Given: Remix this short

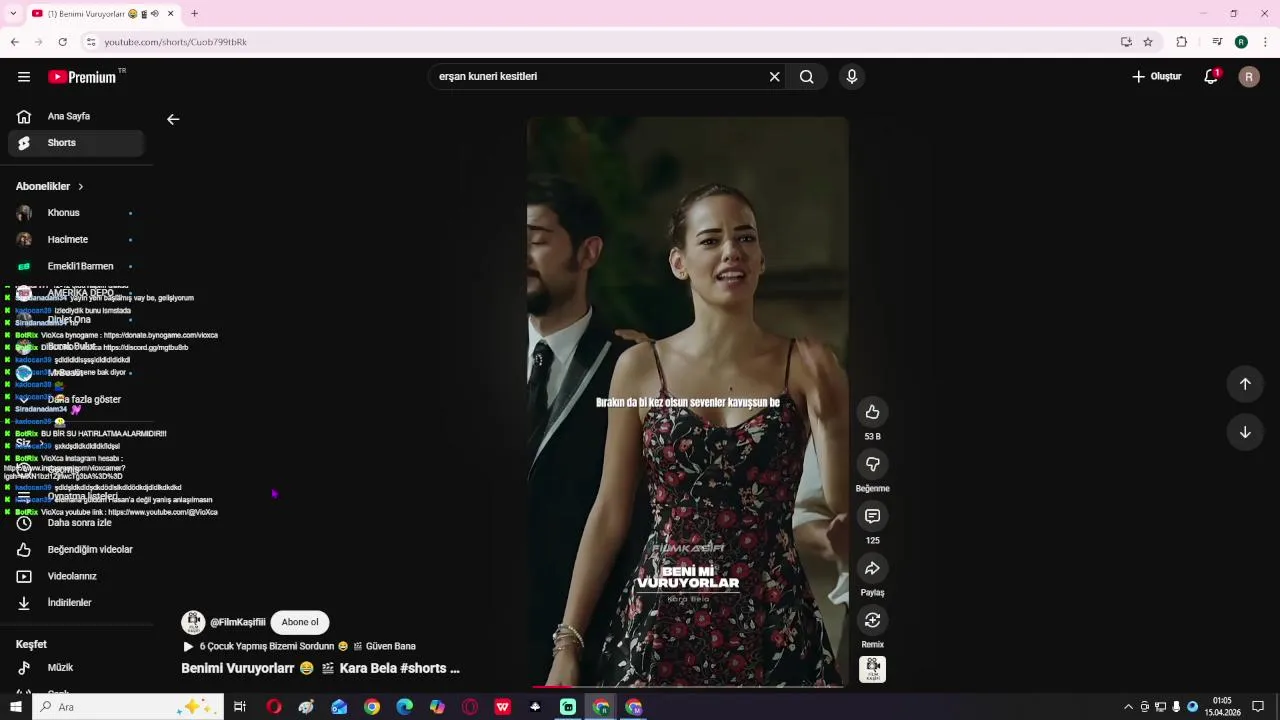Looking at the screenshot, I should 872,620.
